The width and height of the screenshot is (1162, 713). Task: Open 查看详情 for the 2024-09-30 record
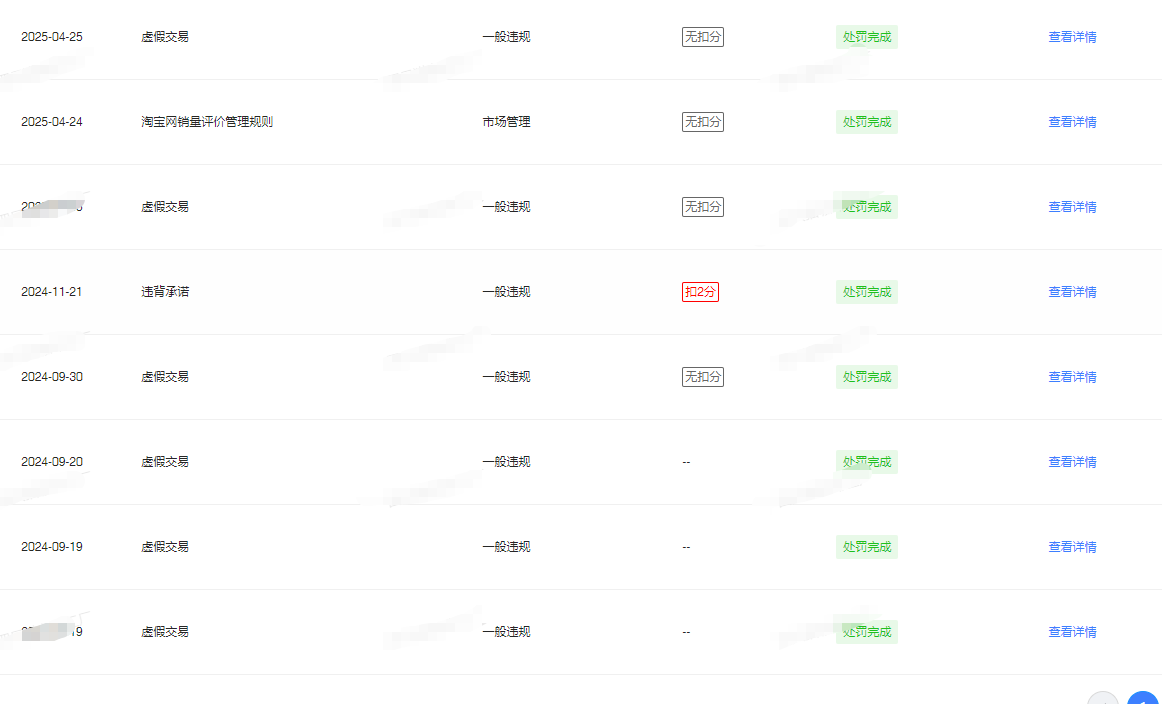tap(1072, 377)
